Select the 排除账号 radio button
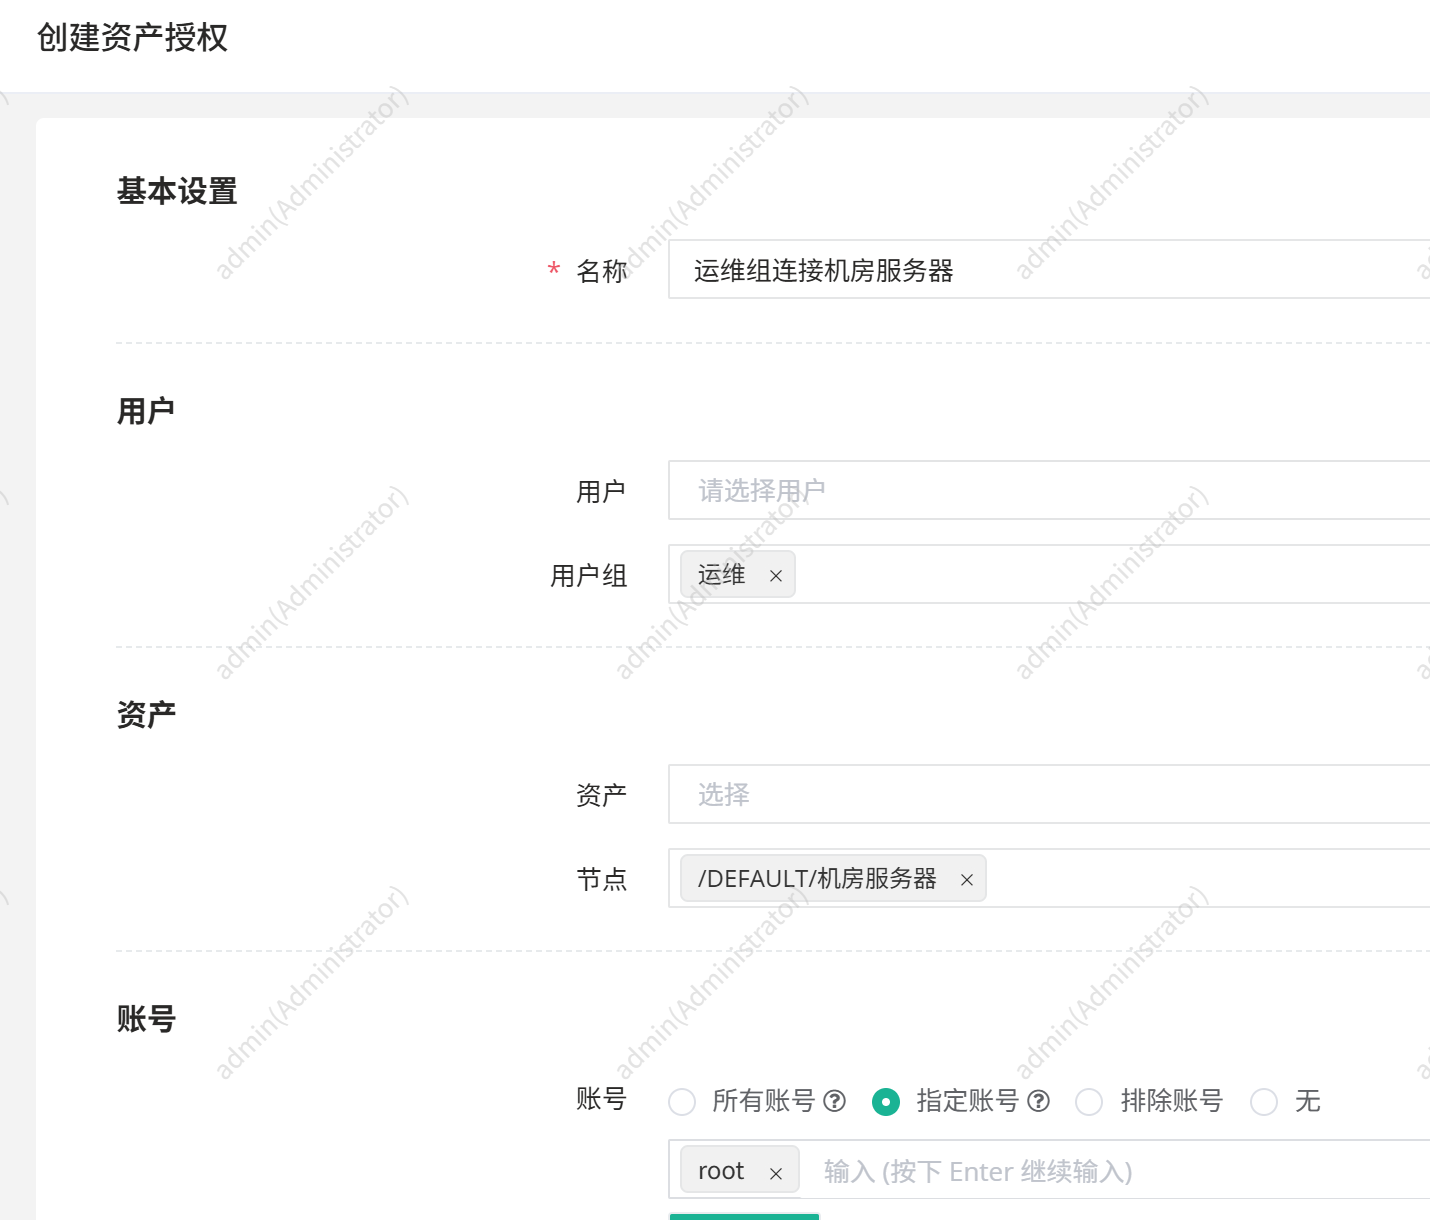Image resolution: width=1430 pixels, height=1220 pixels. [1089, 1102]
